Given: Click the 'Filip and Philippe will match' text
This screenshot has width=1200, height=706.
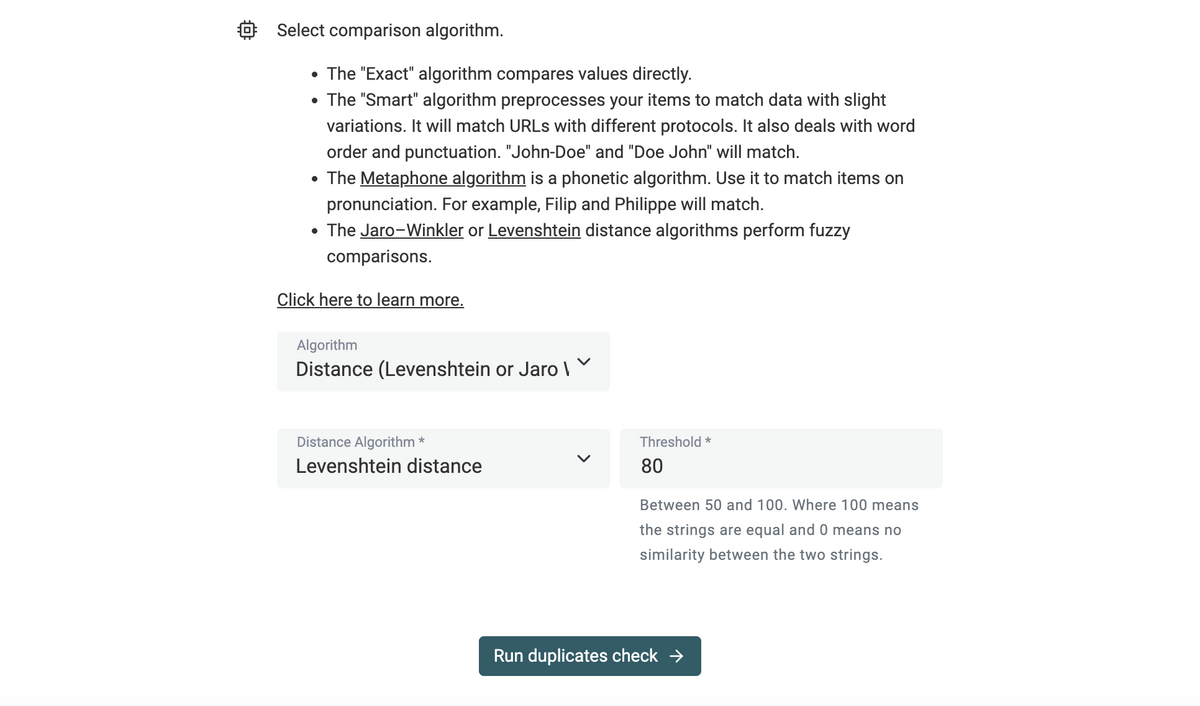Looking at the screenshot, I should point(654,204).
